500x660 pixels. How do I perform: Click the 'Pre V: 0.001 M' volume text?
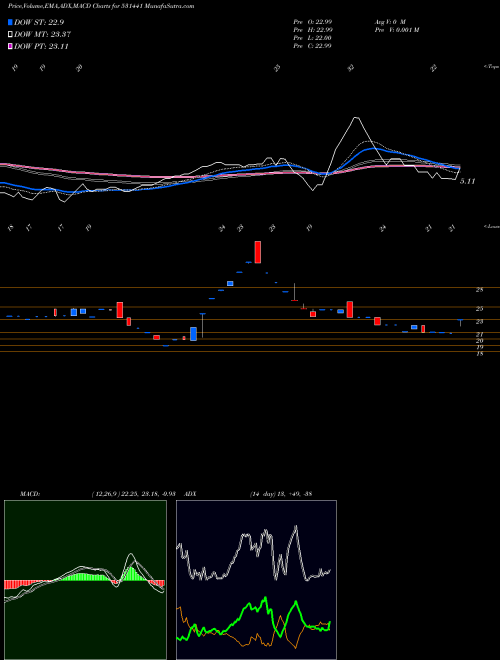pyautogui.click(x=396, y=30)
